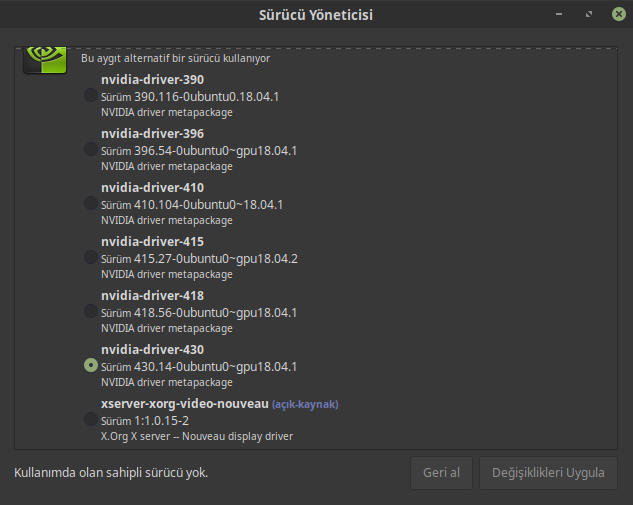Viewport: 633px width, 505px height.
Task: Click the Nouveau display driver description
Action: click(x=197, y=436)
